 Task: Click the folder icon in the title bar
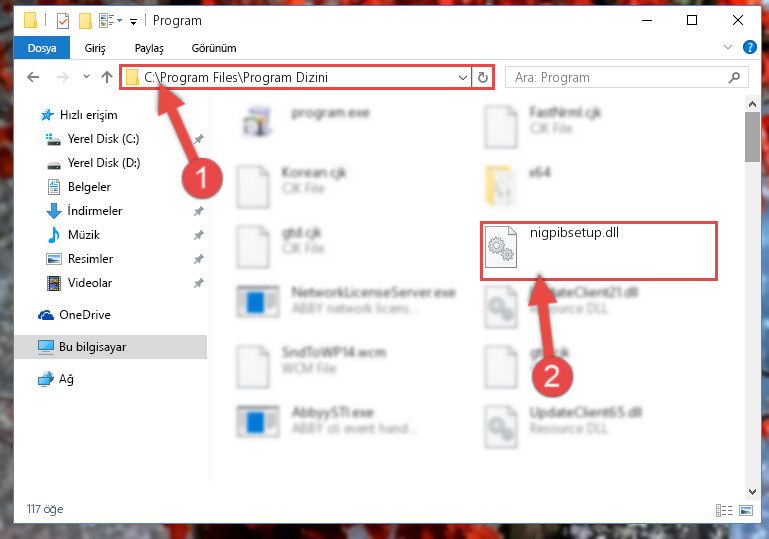[x=30, y=20]
